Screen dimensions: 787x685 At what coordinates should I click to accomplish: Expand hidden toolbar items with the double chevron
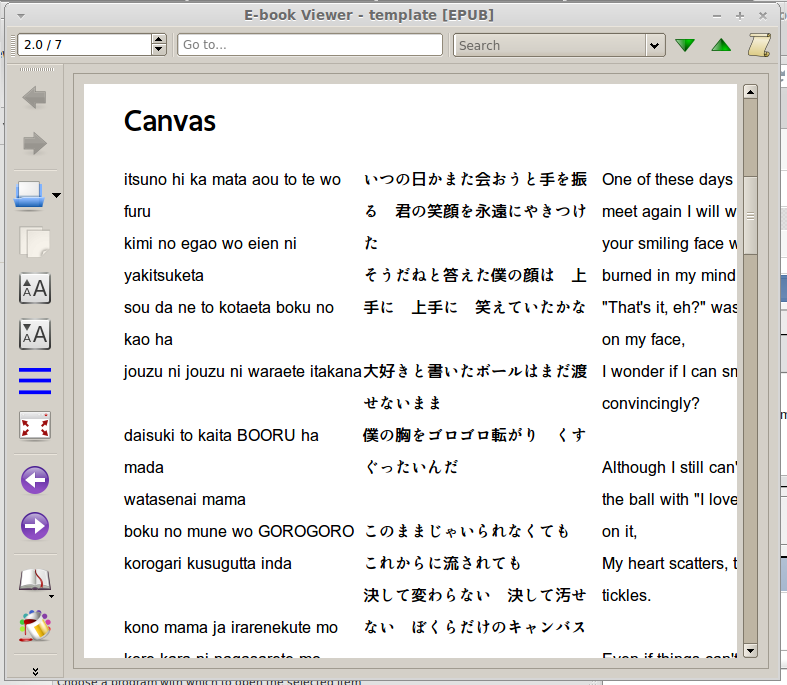pos(35,671)
